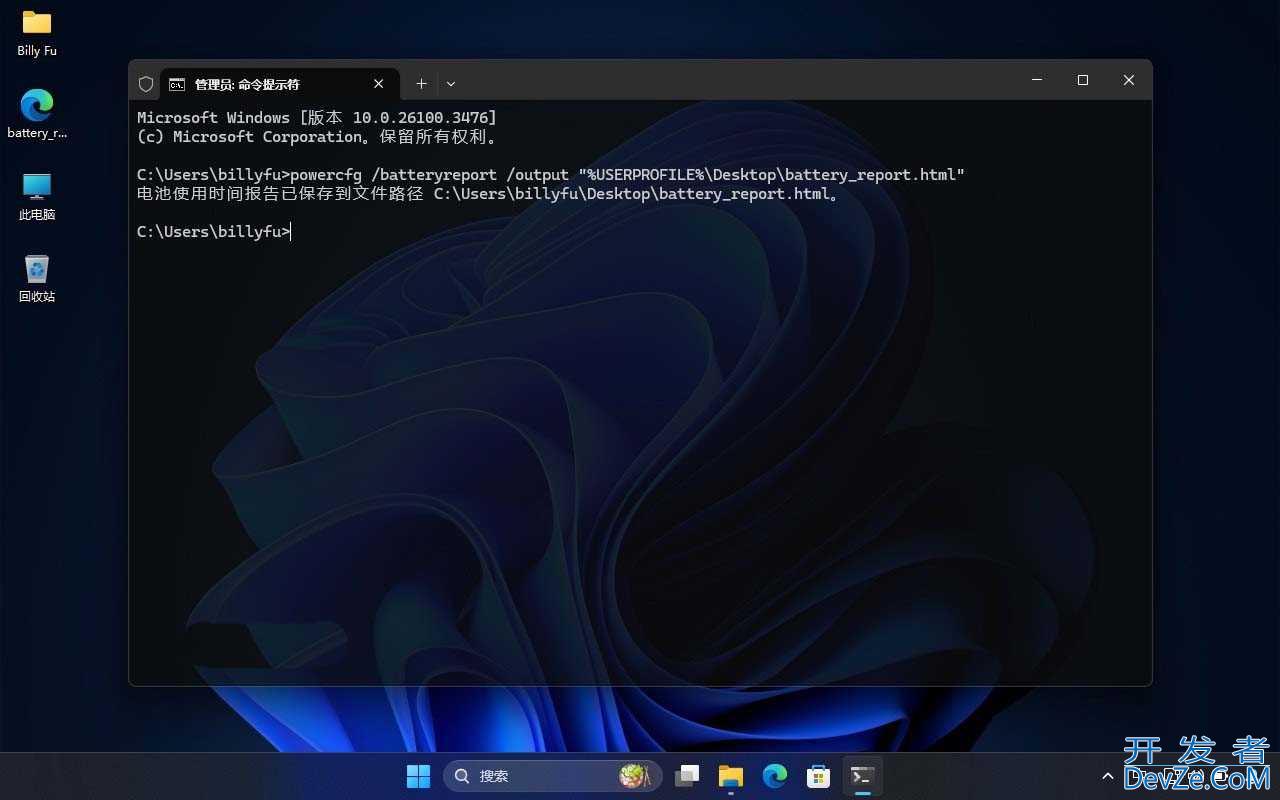Viewport: 1280px width, 800px height.
Task: Select the 管理员: 命令提示符 tab
Action: point(278,84)
